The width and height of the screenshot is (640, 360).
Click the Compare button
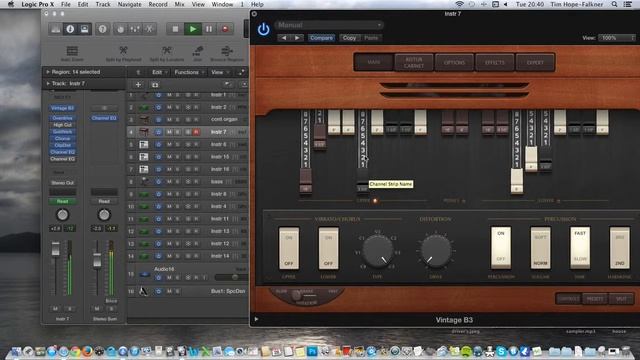coord(321,38)
